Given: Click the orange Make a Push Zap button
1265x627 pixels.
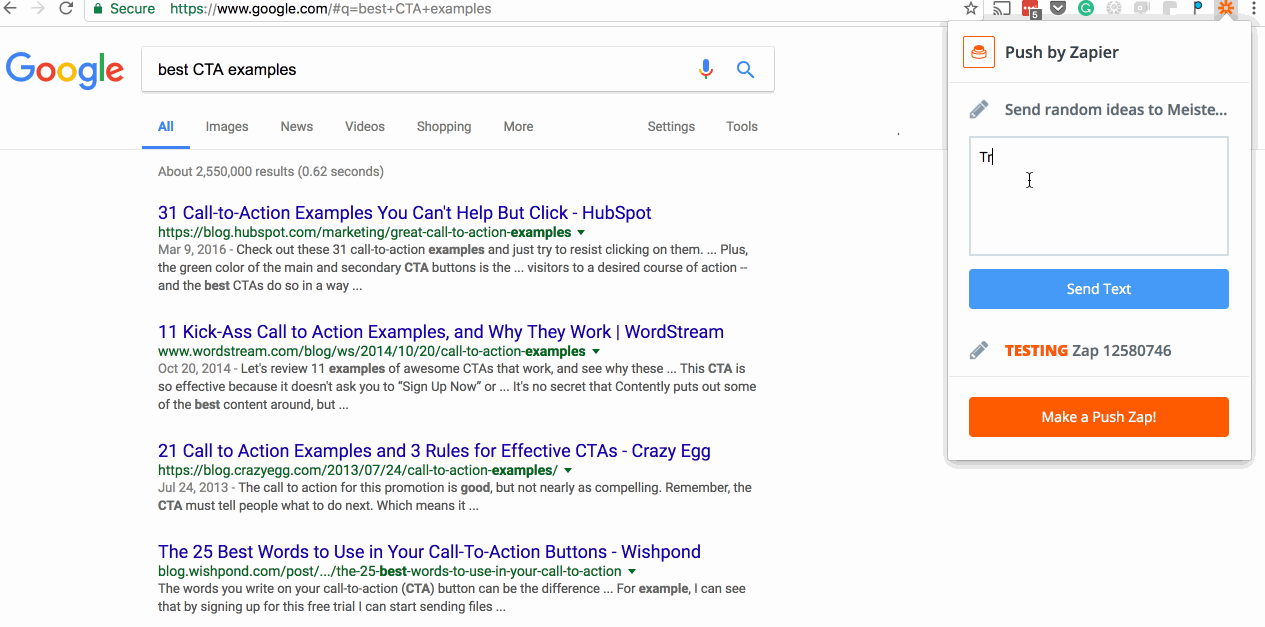Looking at the screenshot, I should coord(1098,417).
